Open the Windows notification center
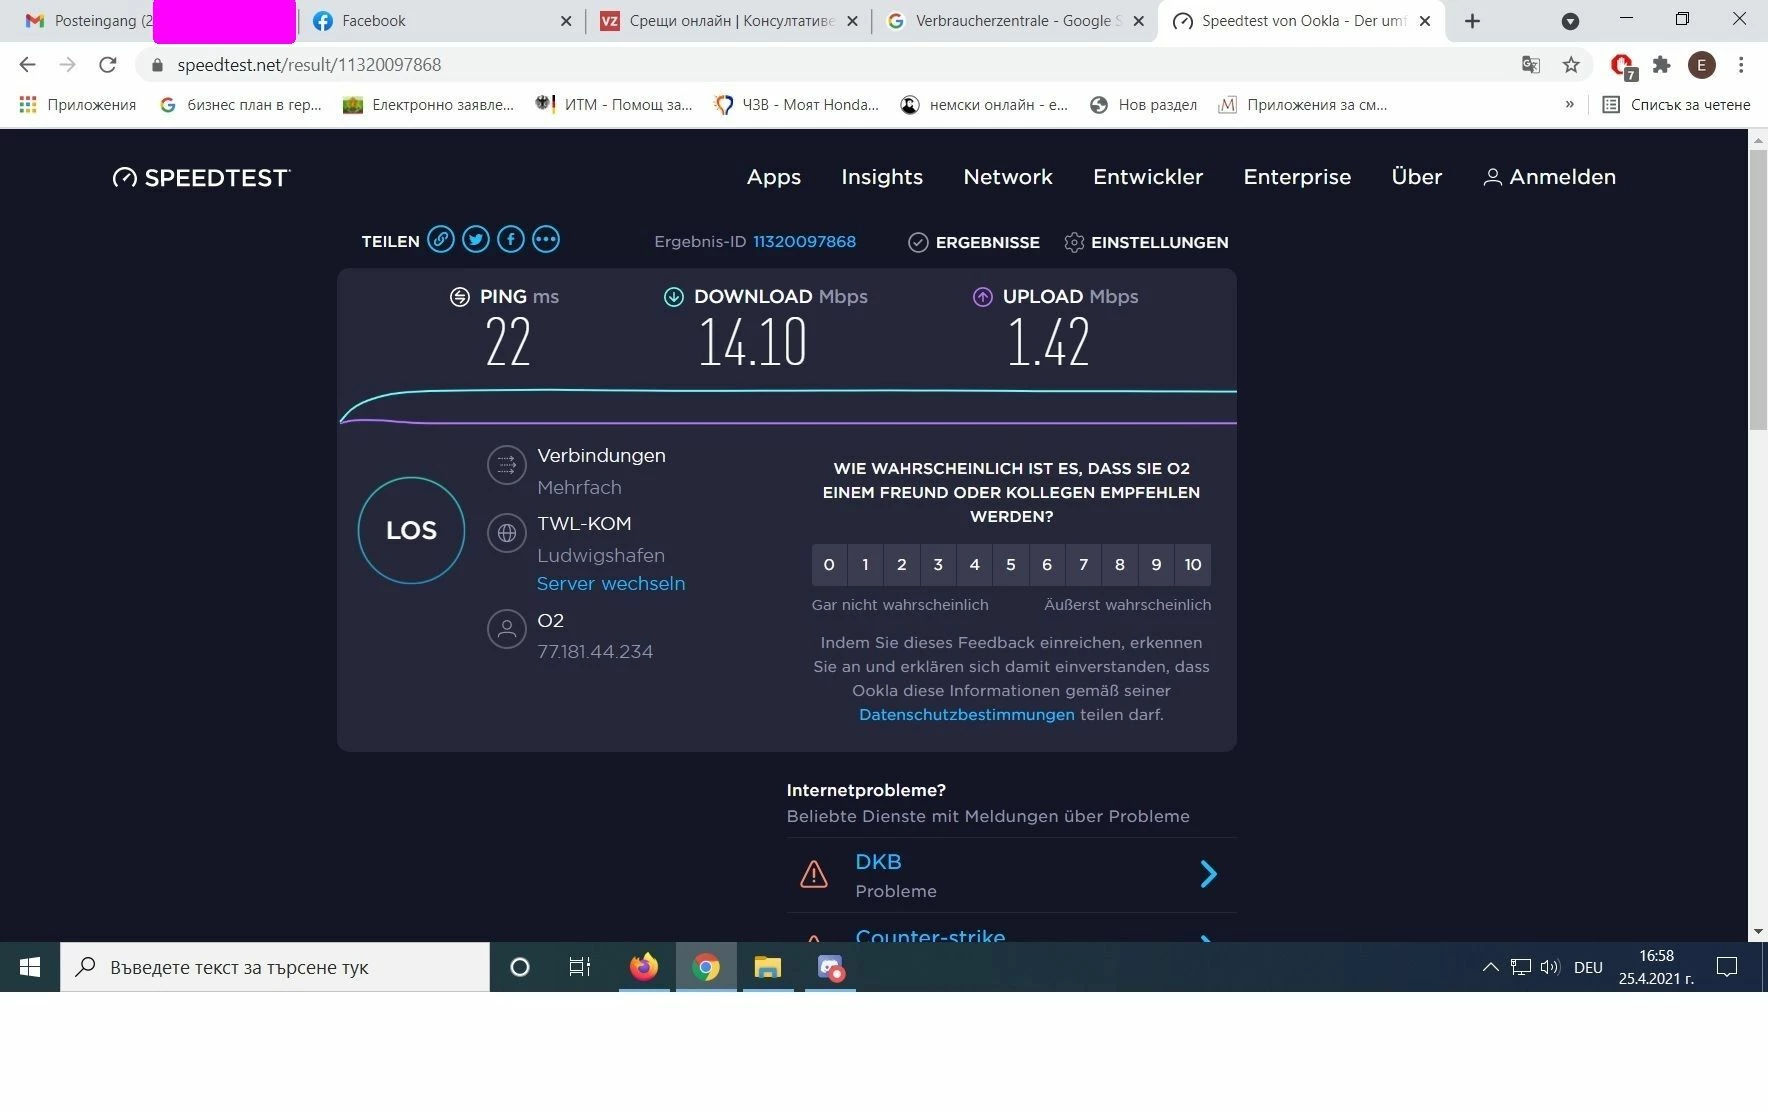This screenshot has width=1768, height=1112. 1727,967
